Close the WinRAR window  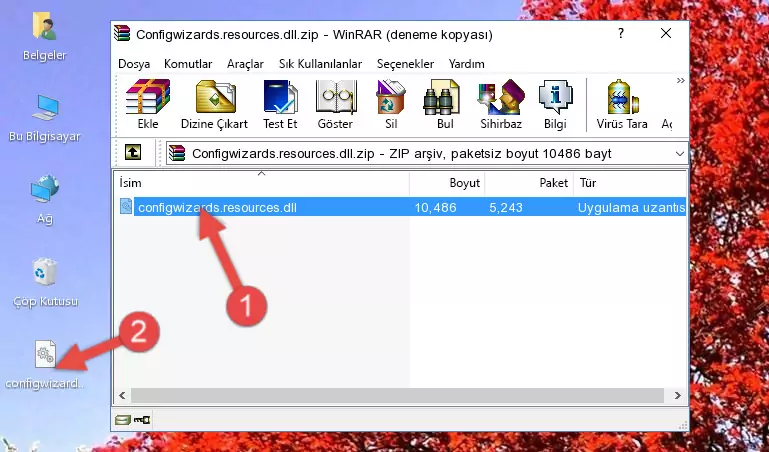[x=666, y=33]
